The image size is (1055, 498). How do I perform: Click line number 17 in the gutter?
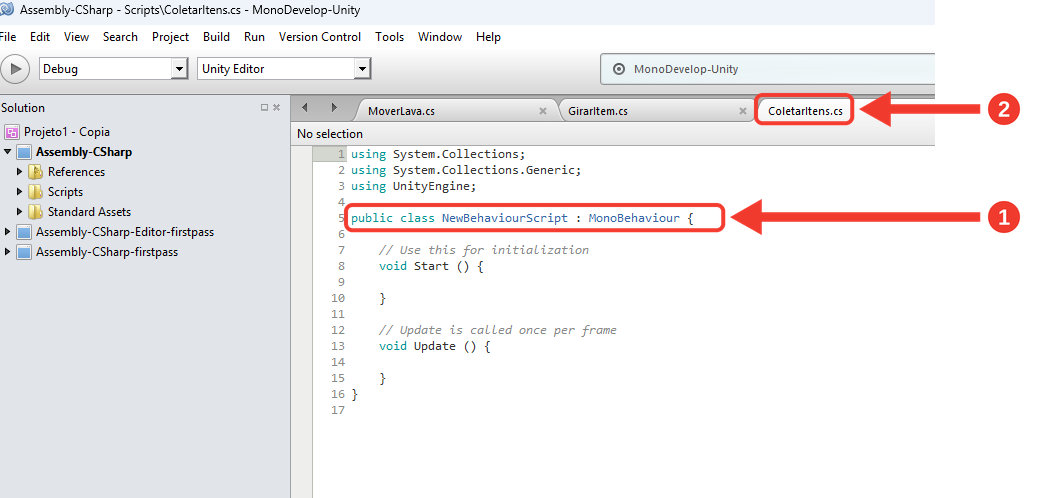tap(338, 410)
